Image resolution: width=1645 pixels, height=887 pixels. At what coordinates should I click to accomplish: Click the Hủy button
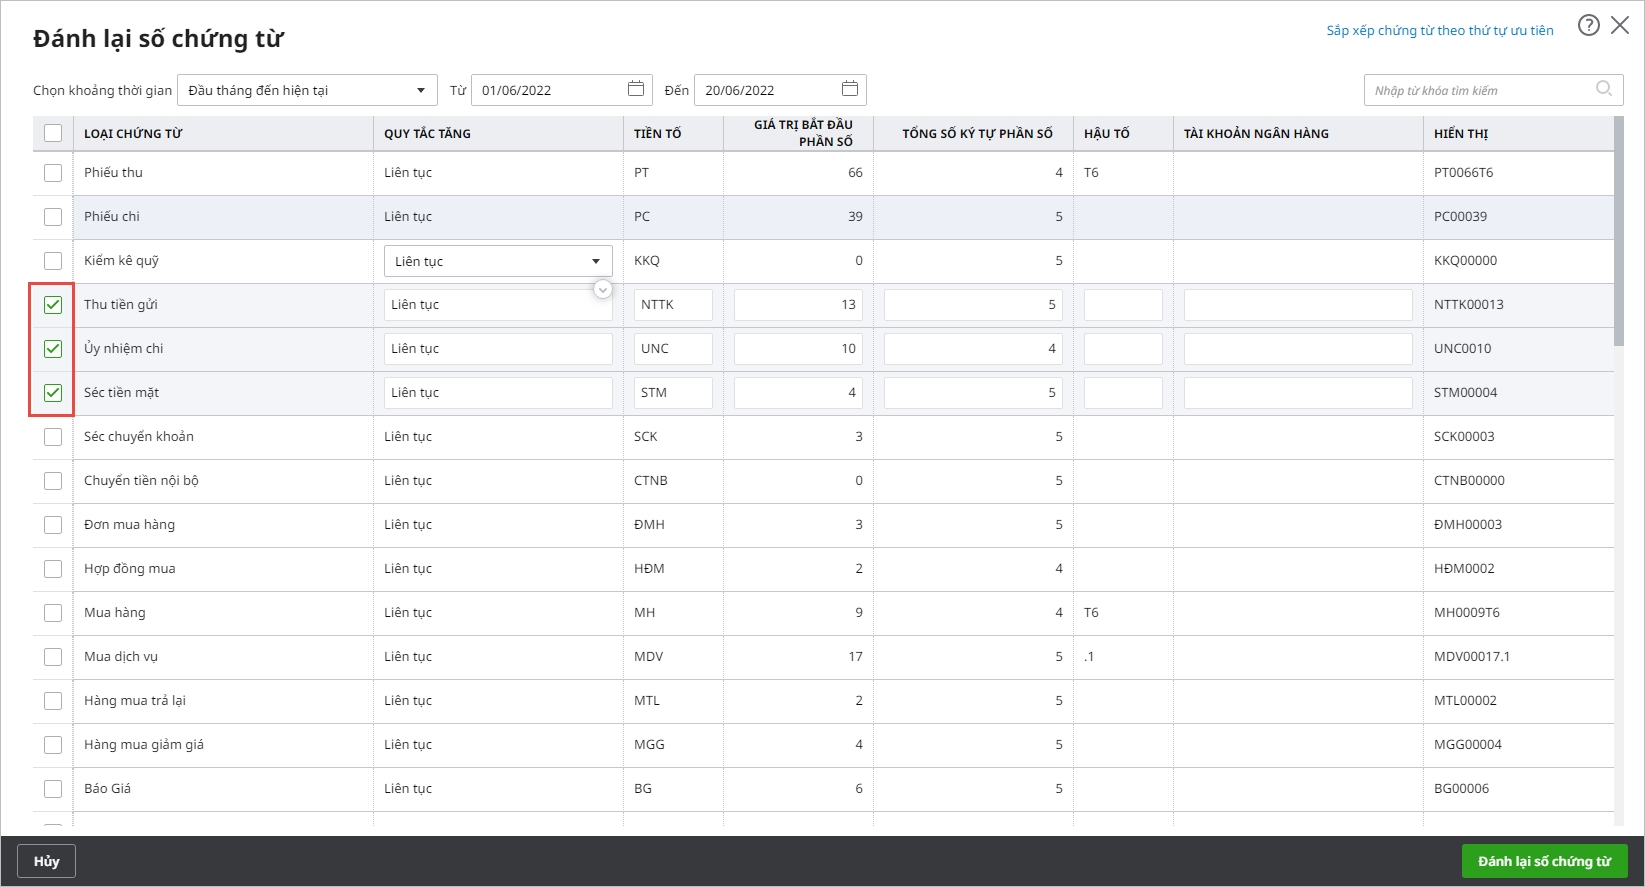[46, 861]
